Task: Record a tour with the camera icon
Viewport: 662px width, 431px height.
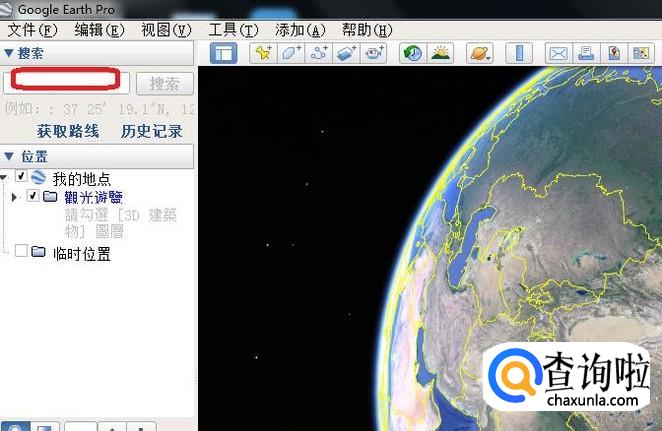Action: coord(374,54)
